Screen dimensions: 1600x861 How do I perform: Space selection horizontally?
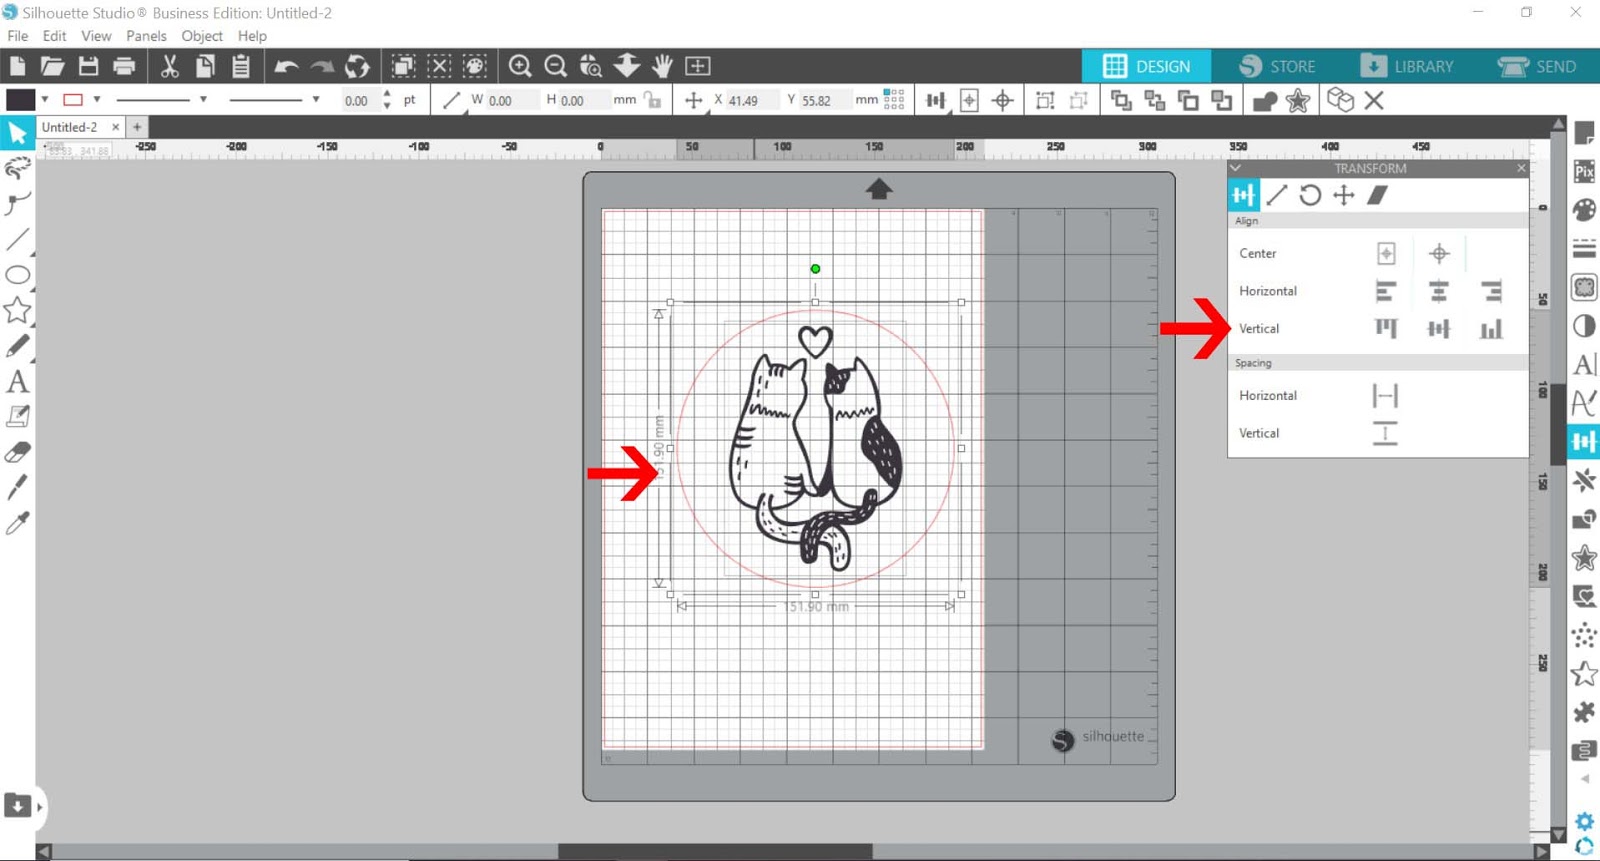(x=1385, y=396)
